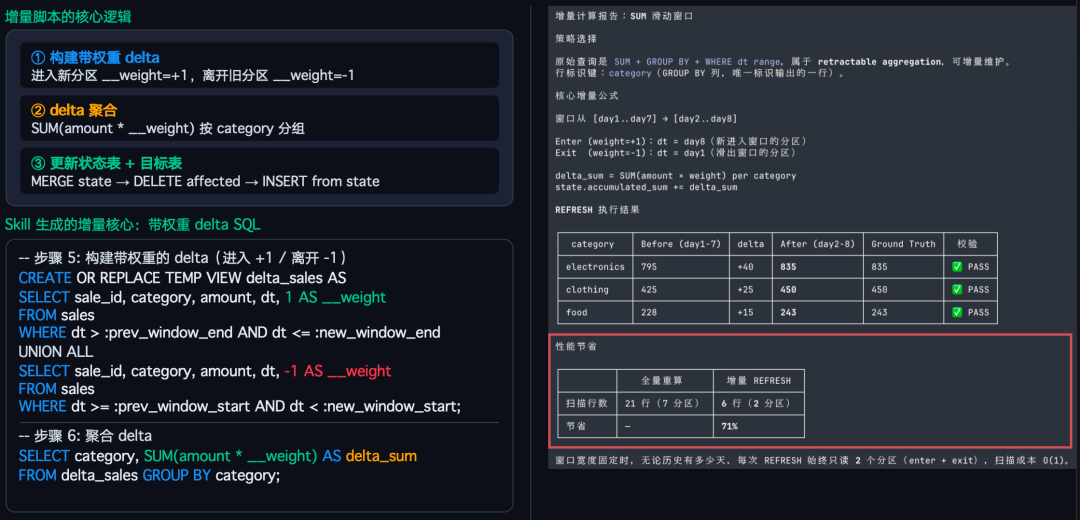1080x520 pixels.
Task: Click the "增量 REFRESH" column header
Action: [756, 380]
